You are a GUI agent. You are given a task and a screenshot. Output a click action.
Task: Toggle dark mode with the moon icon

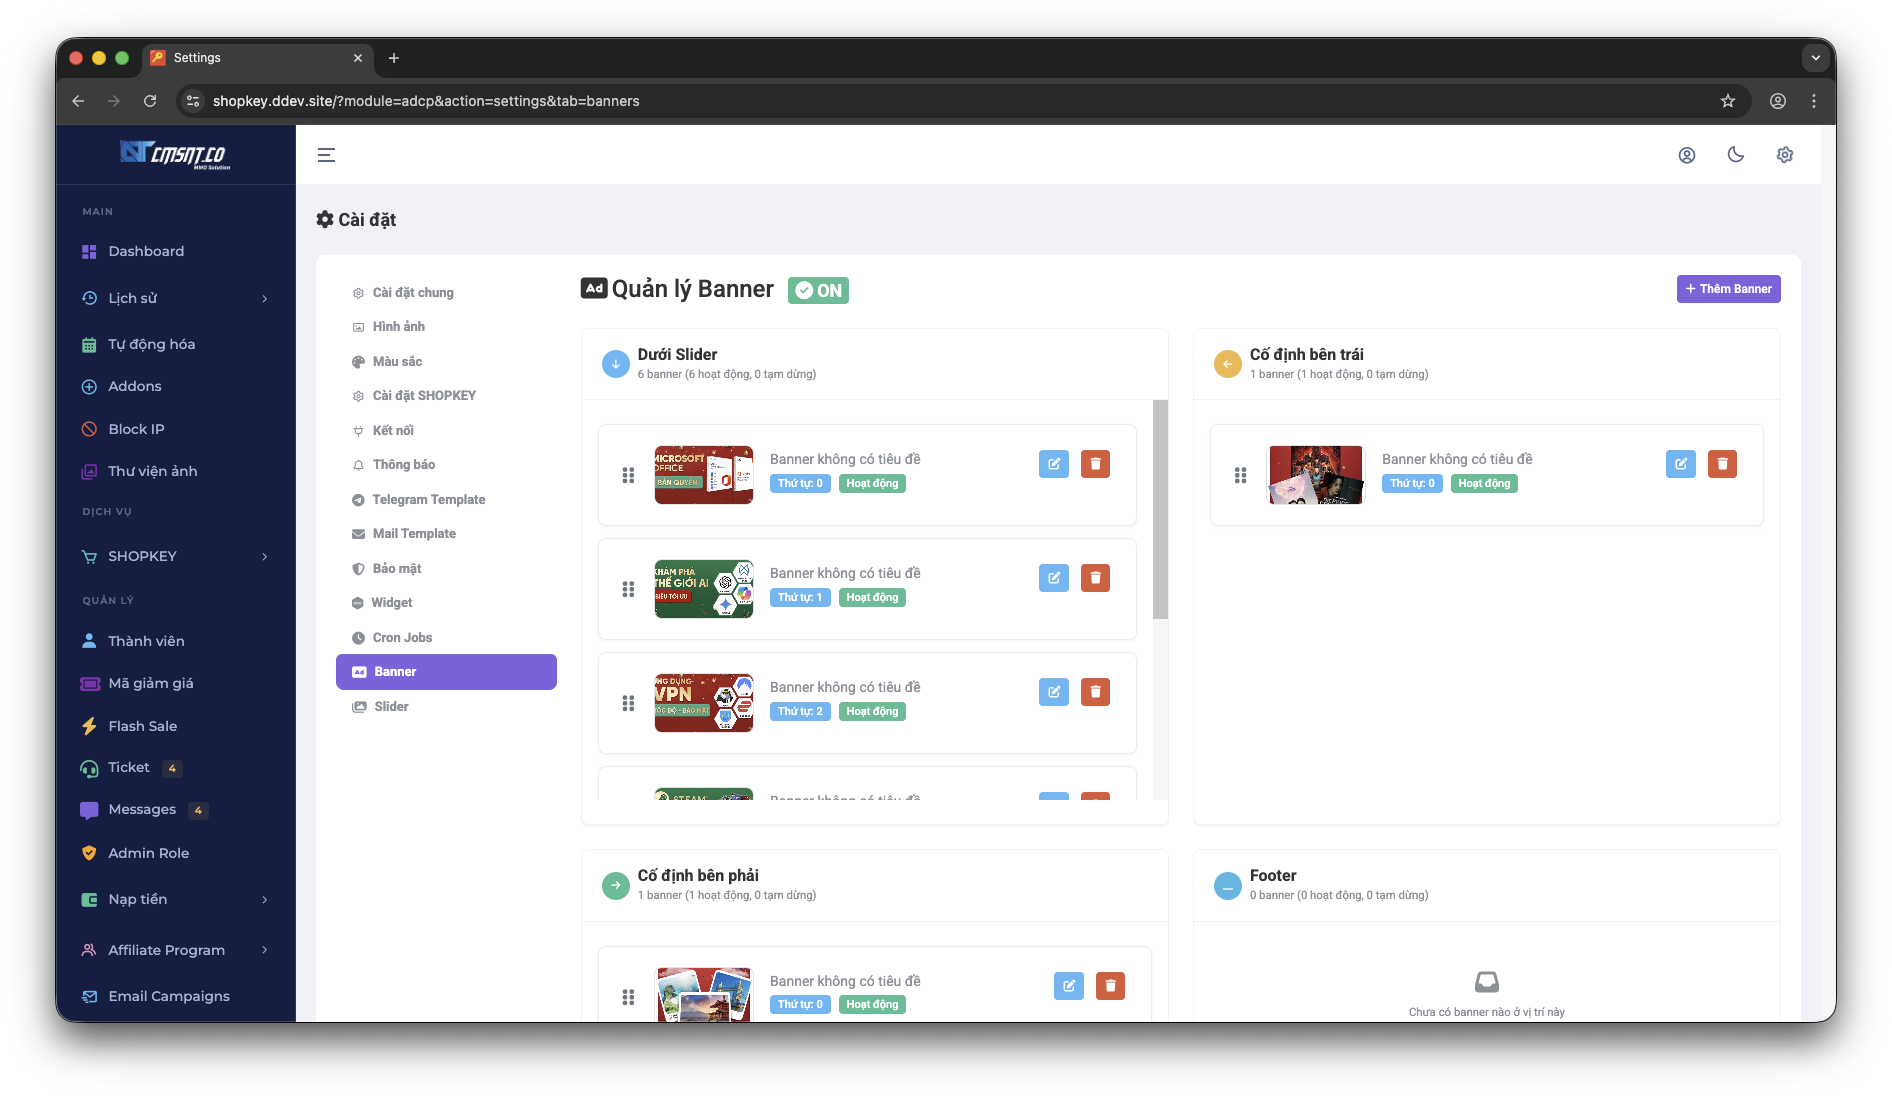tap(1736, 155)
